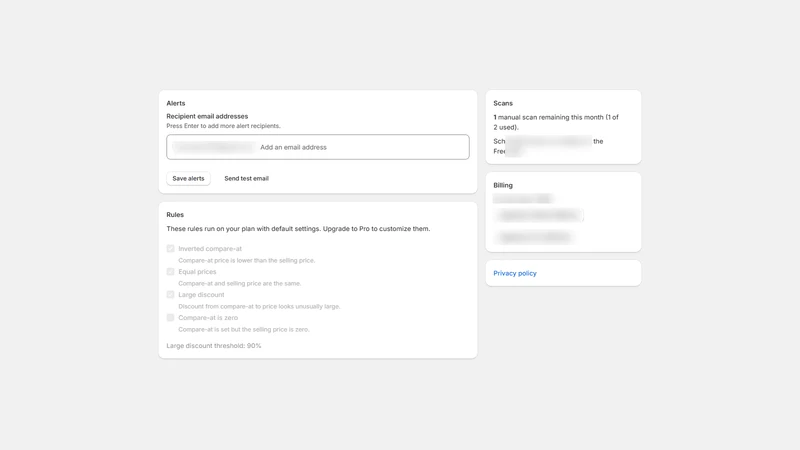Click the Billing section heading

coord(503,185)
